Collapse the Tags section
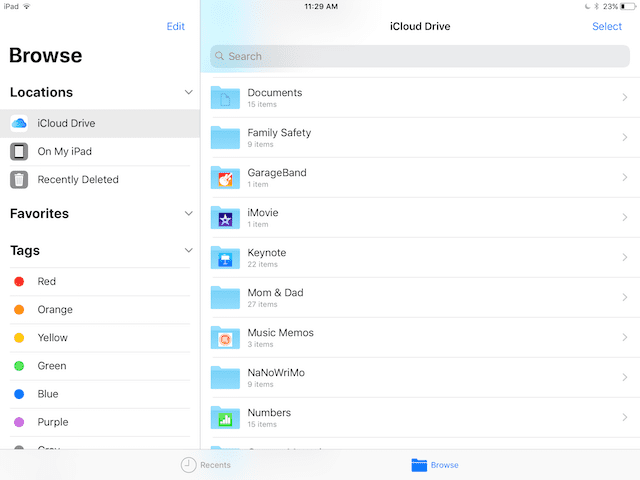 pyautogui.click(x=189, y=250)
